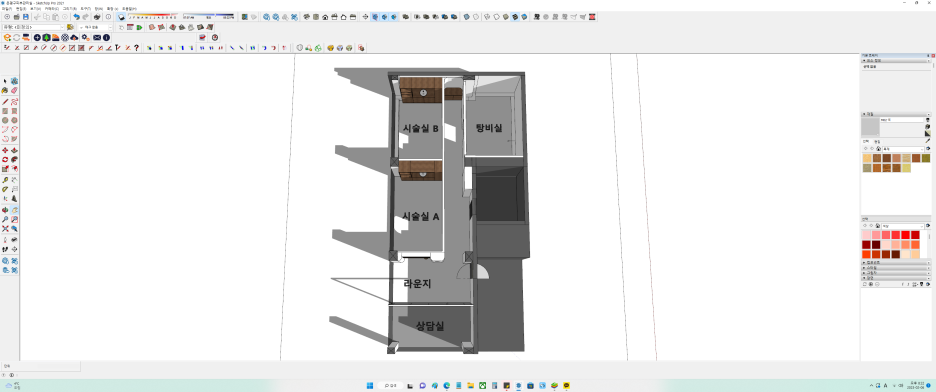Open the 그리기 menu
Screen dimensions: 936x392
pos(70,9)
